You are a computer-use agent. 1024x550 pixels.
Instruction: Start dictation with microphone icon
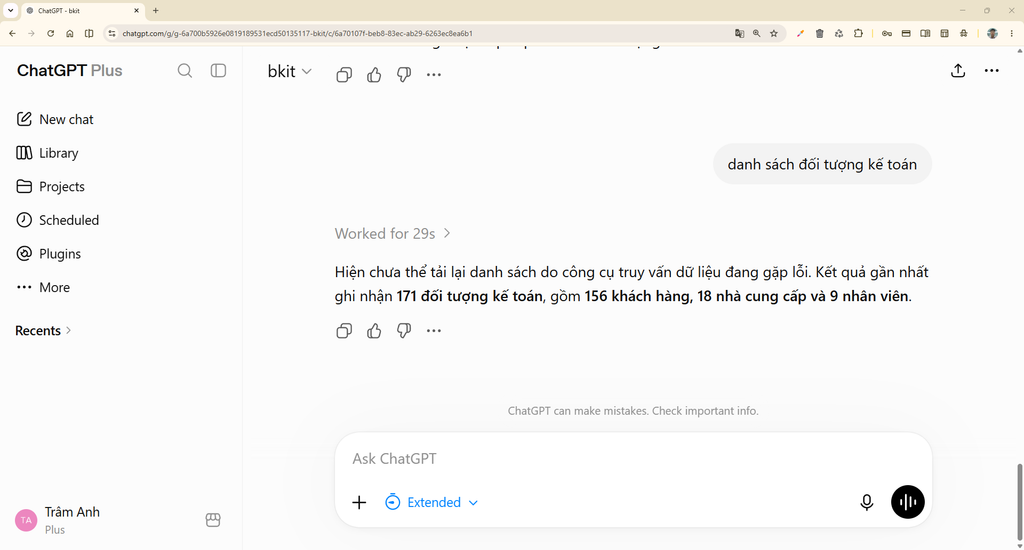tap(867, 502)
